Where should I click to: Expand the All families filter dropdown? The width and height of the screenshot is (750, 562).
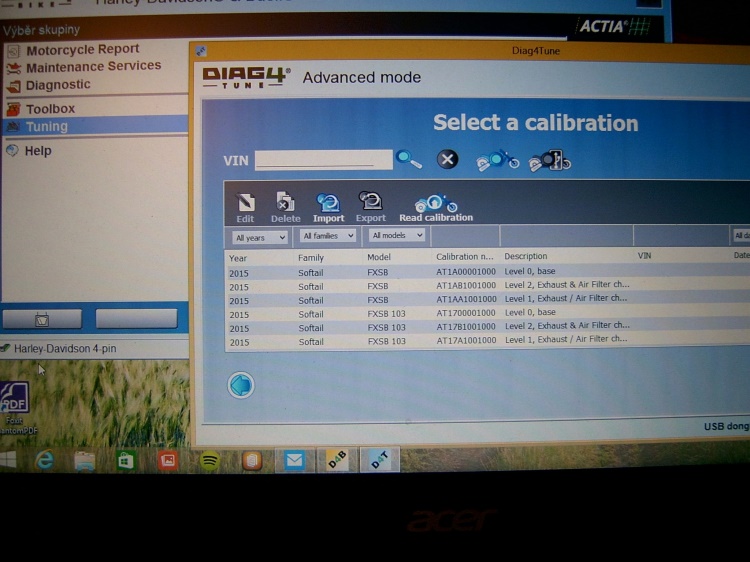pyautogui.click(x=328, y=236)
